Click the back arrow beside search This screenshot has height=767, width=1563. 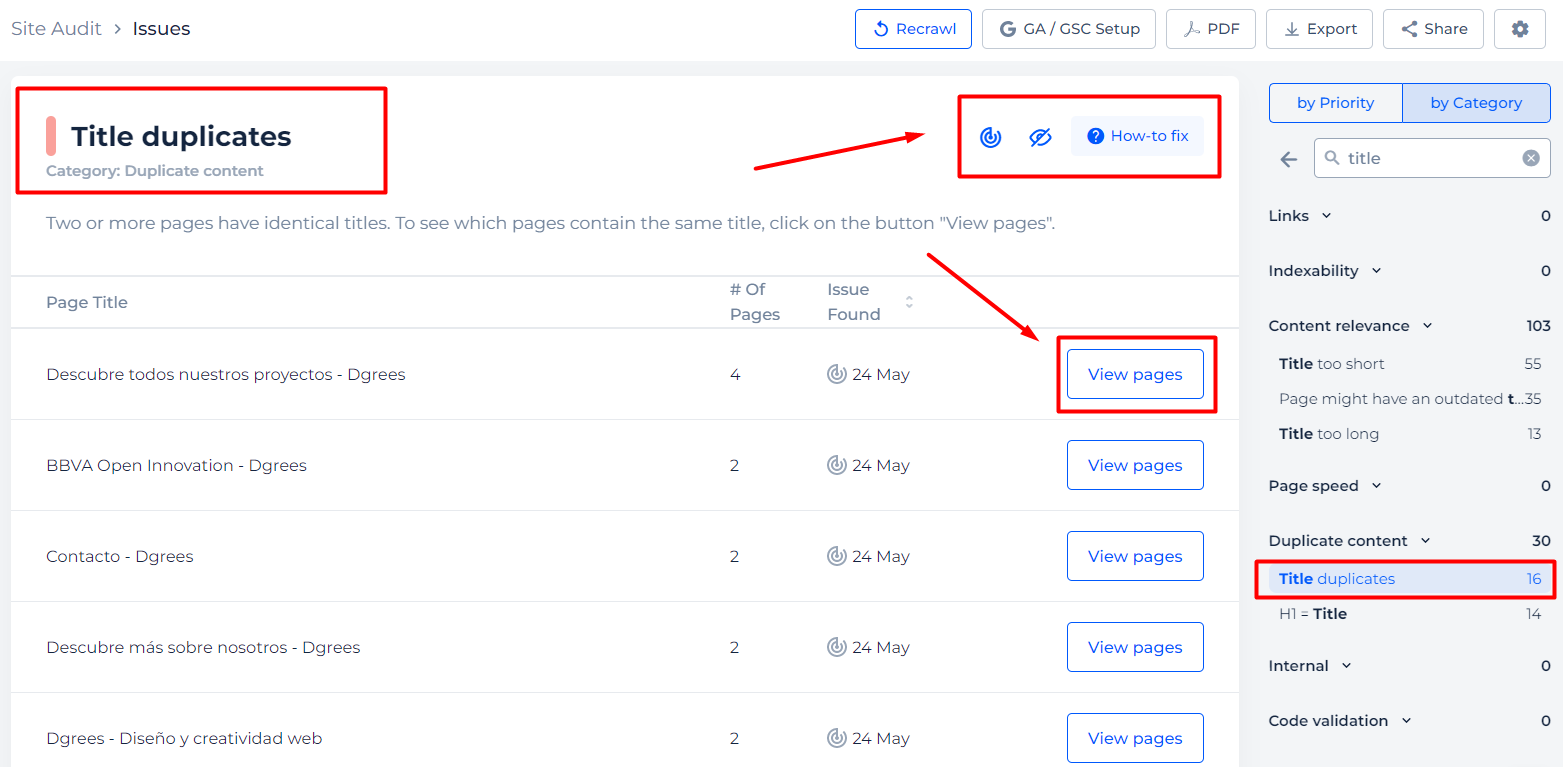point(1288,159)
